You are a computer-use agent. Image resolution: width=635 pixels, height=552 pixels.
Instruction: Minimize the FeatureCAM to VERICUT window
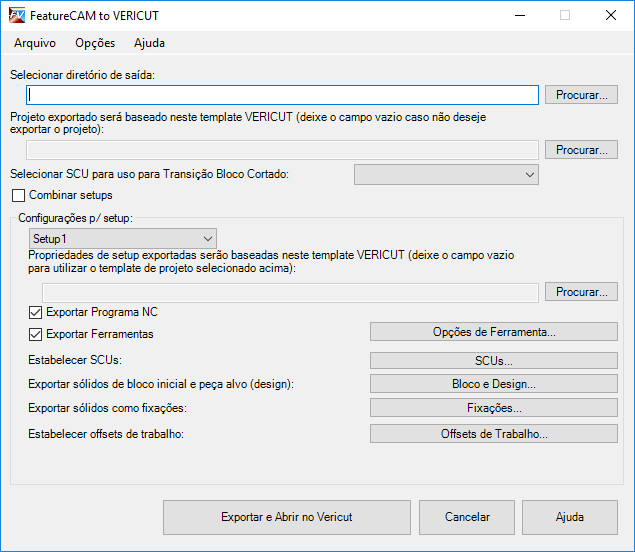520,15
